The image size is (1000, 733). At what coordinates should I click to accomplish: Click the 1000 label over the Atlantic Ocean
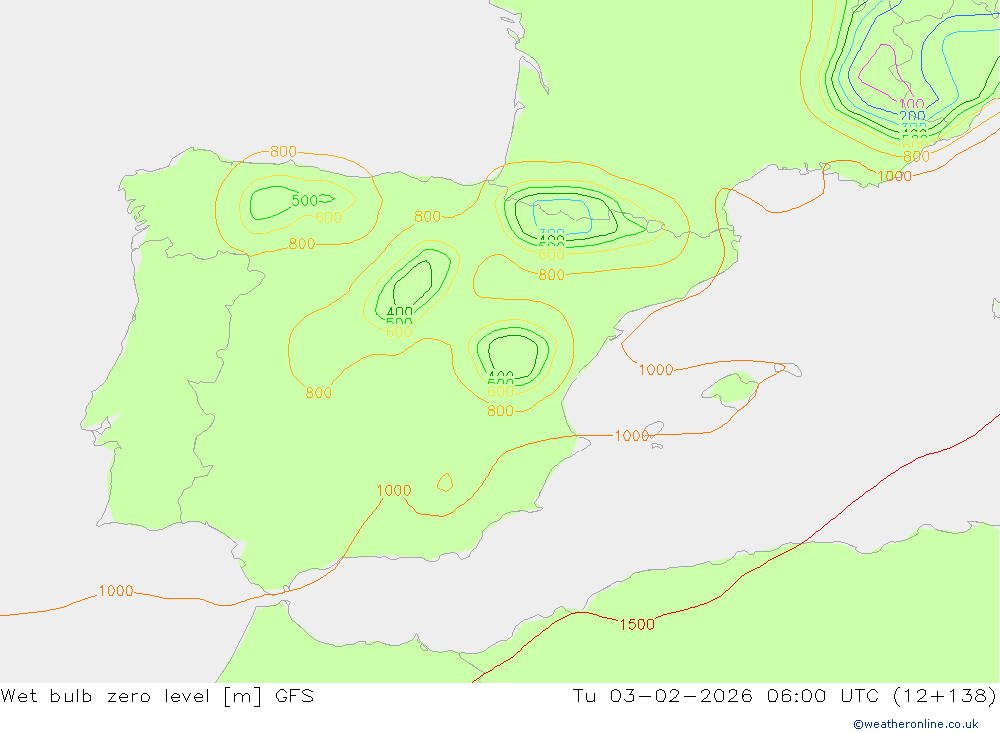tap(116, 591)
